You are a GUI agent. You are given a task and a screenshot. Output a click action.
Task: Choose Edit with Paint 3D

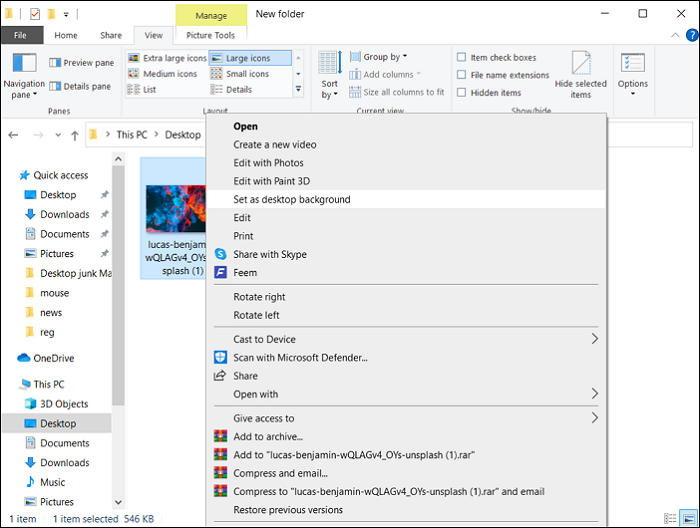(x=406, y=181)
